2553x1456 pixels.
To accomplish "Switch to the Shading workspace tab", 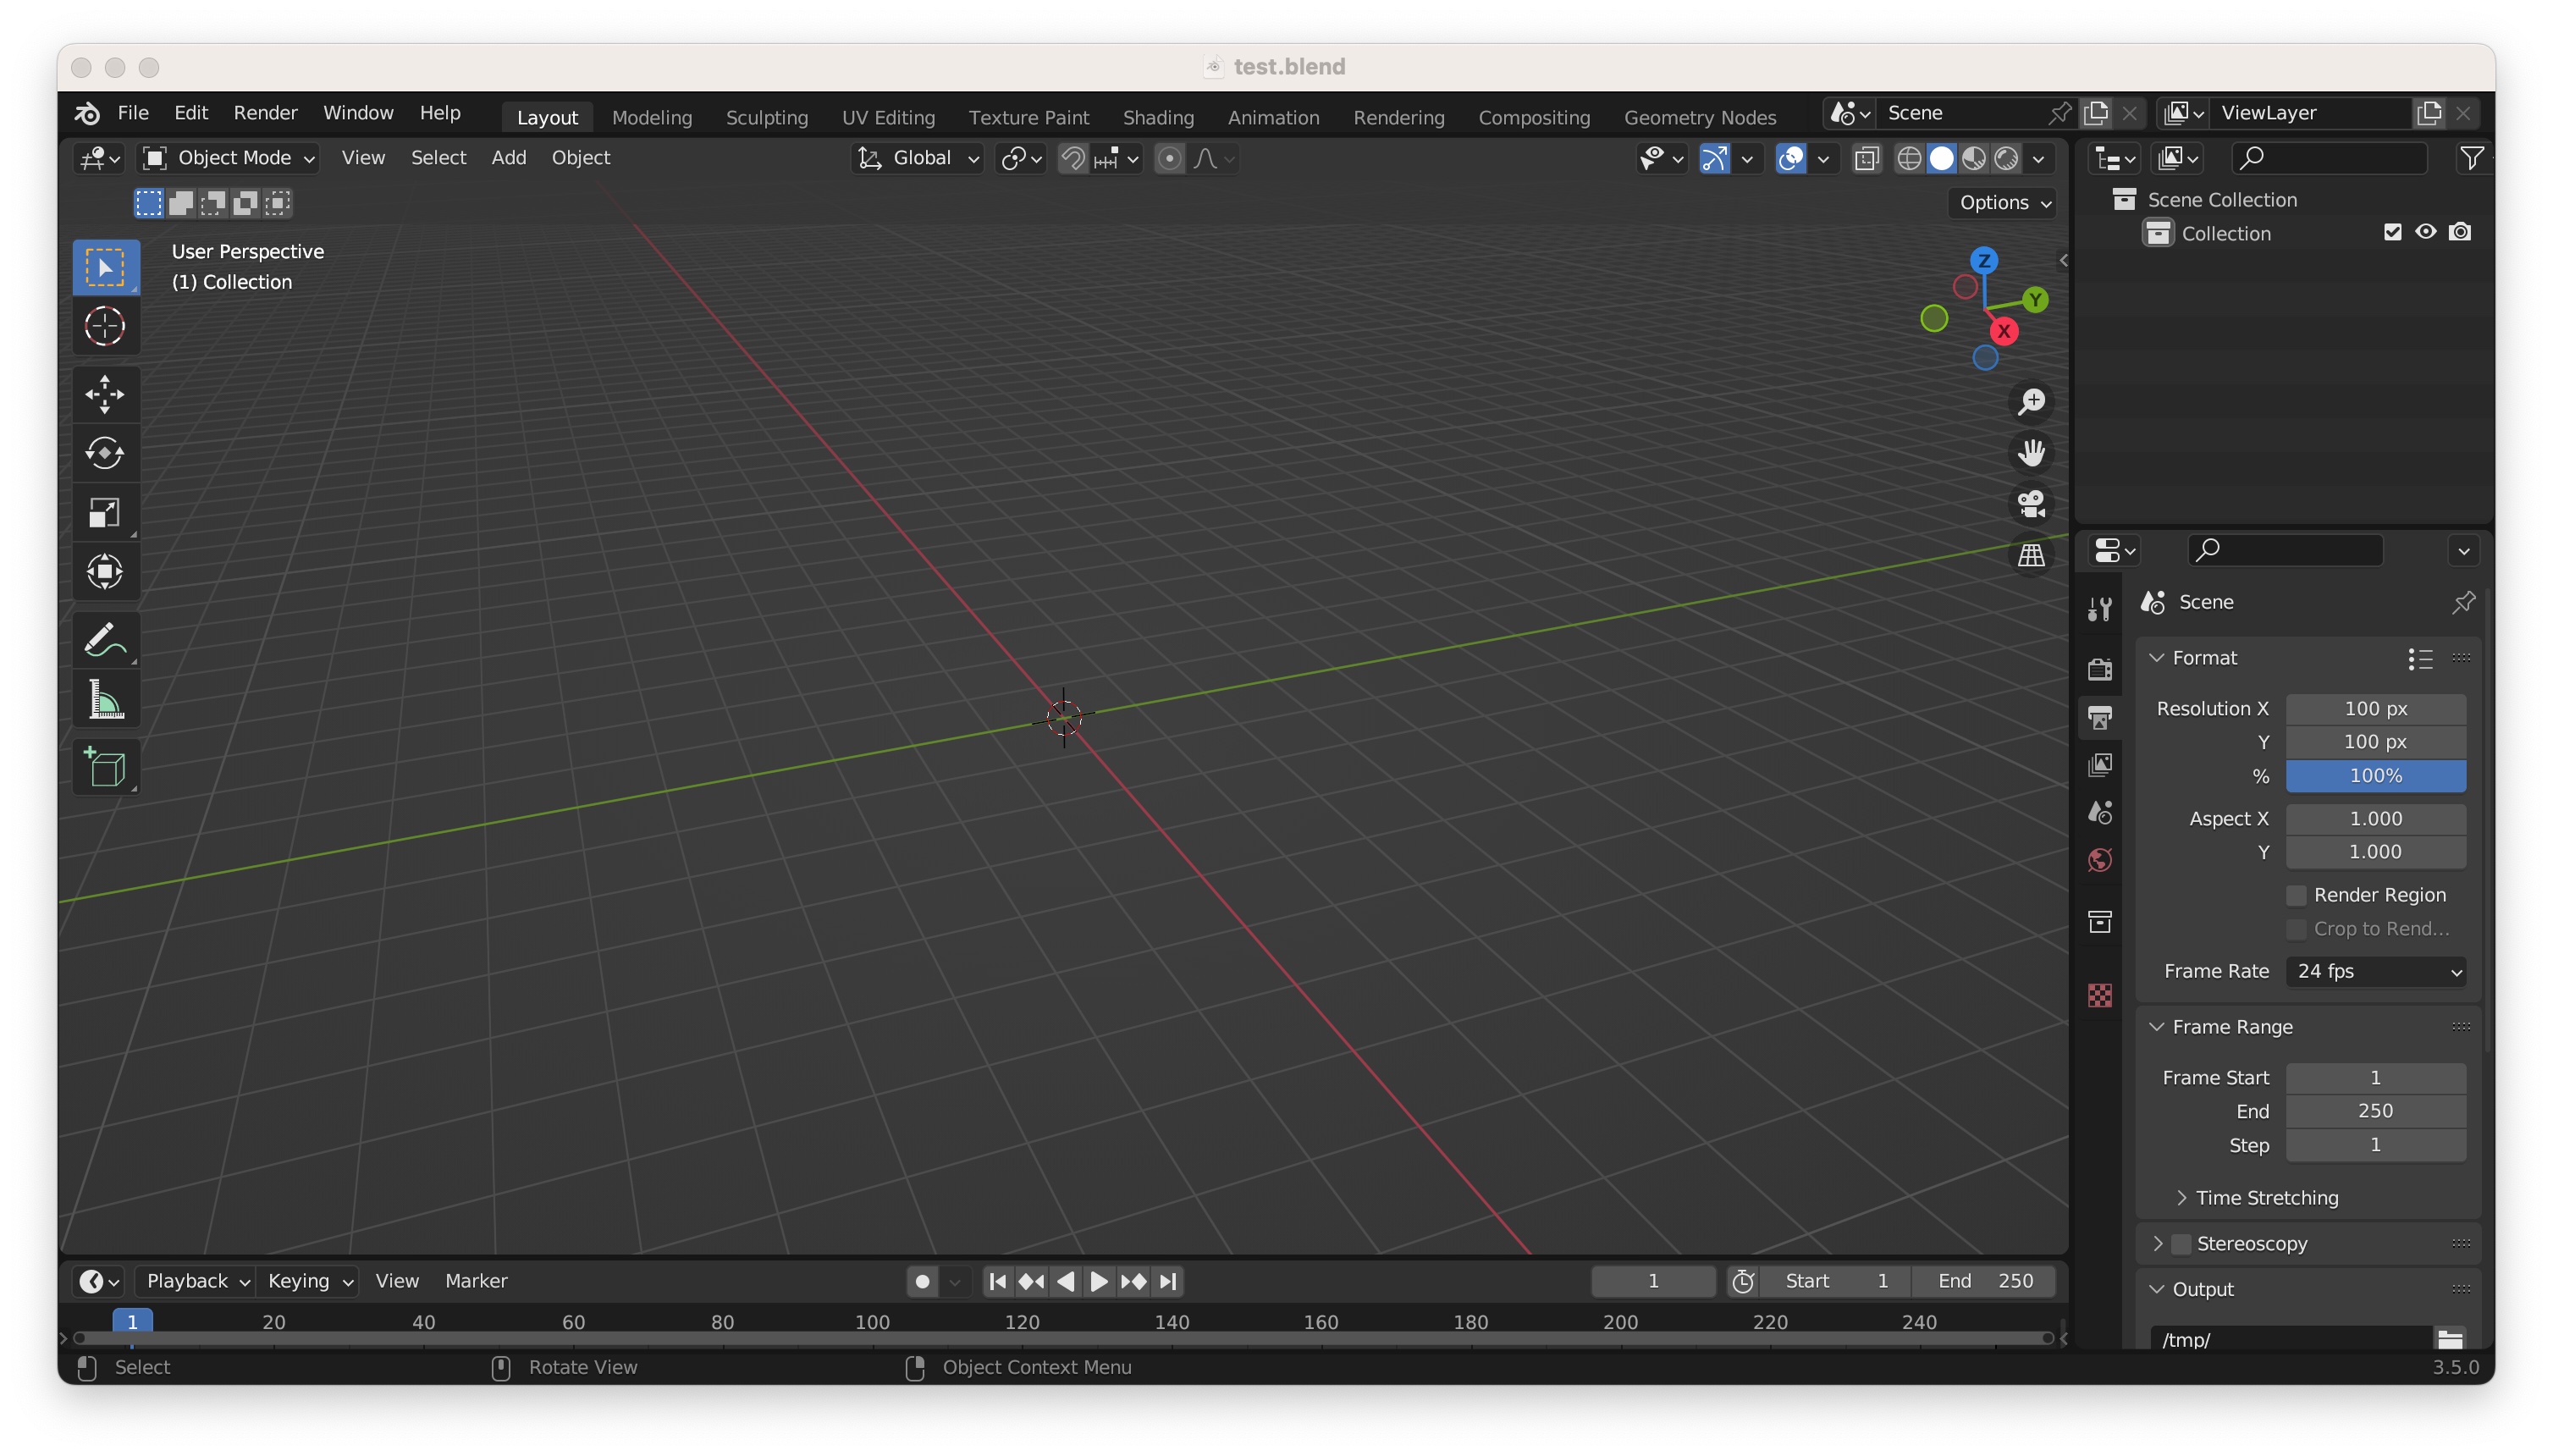I will [1158, 117].
